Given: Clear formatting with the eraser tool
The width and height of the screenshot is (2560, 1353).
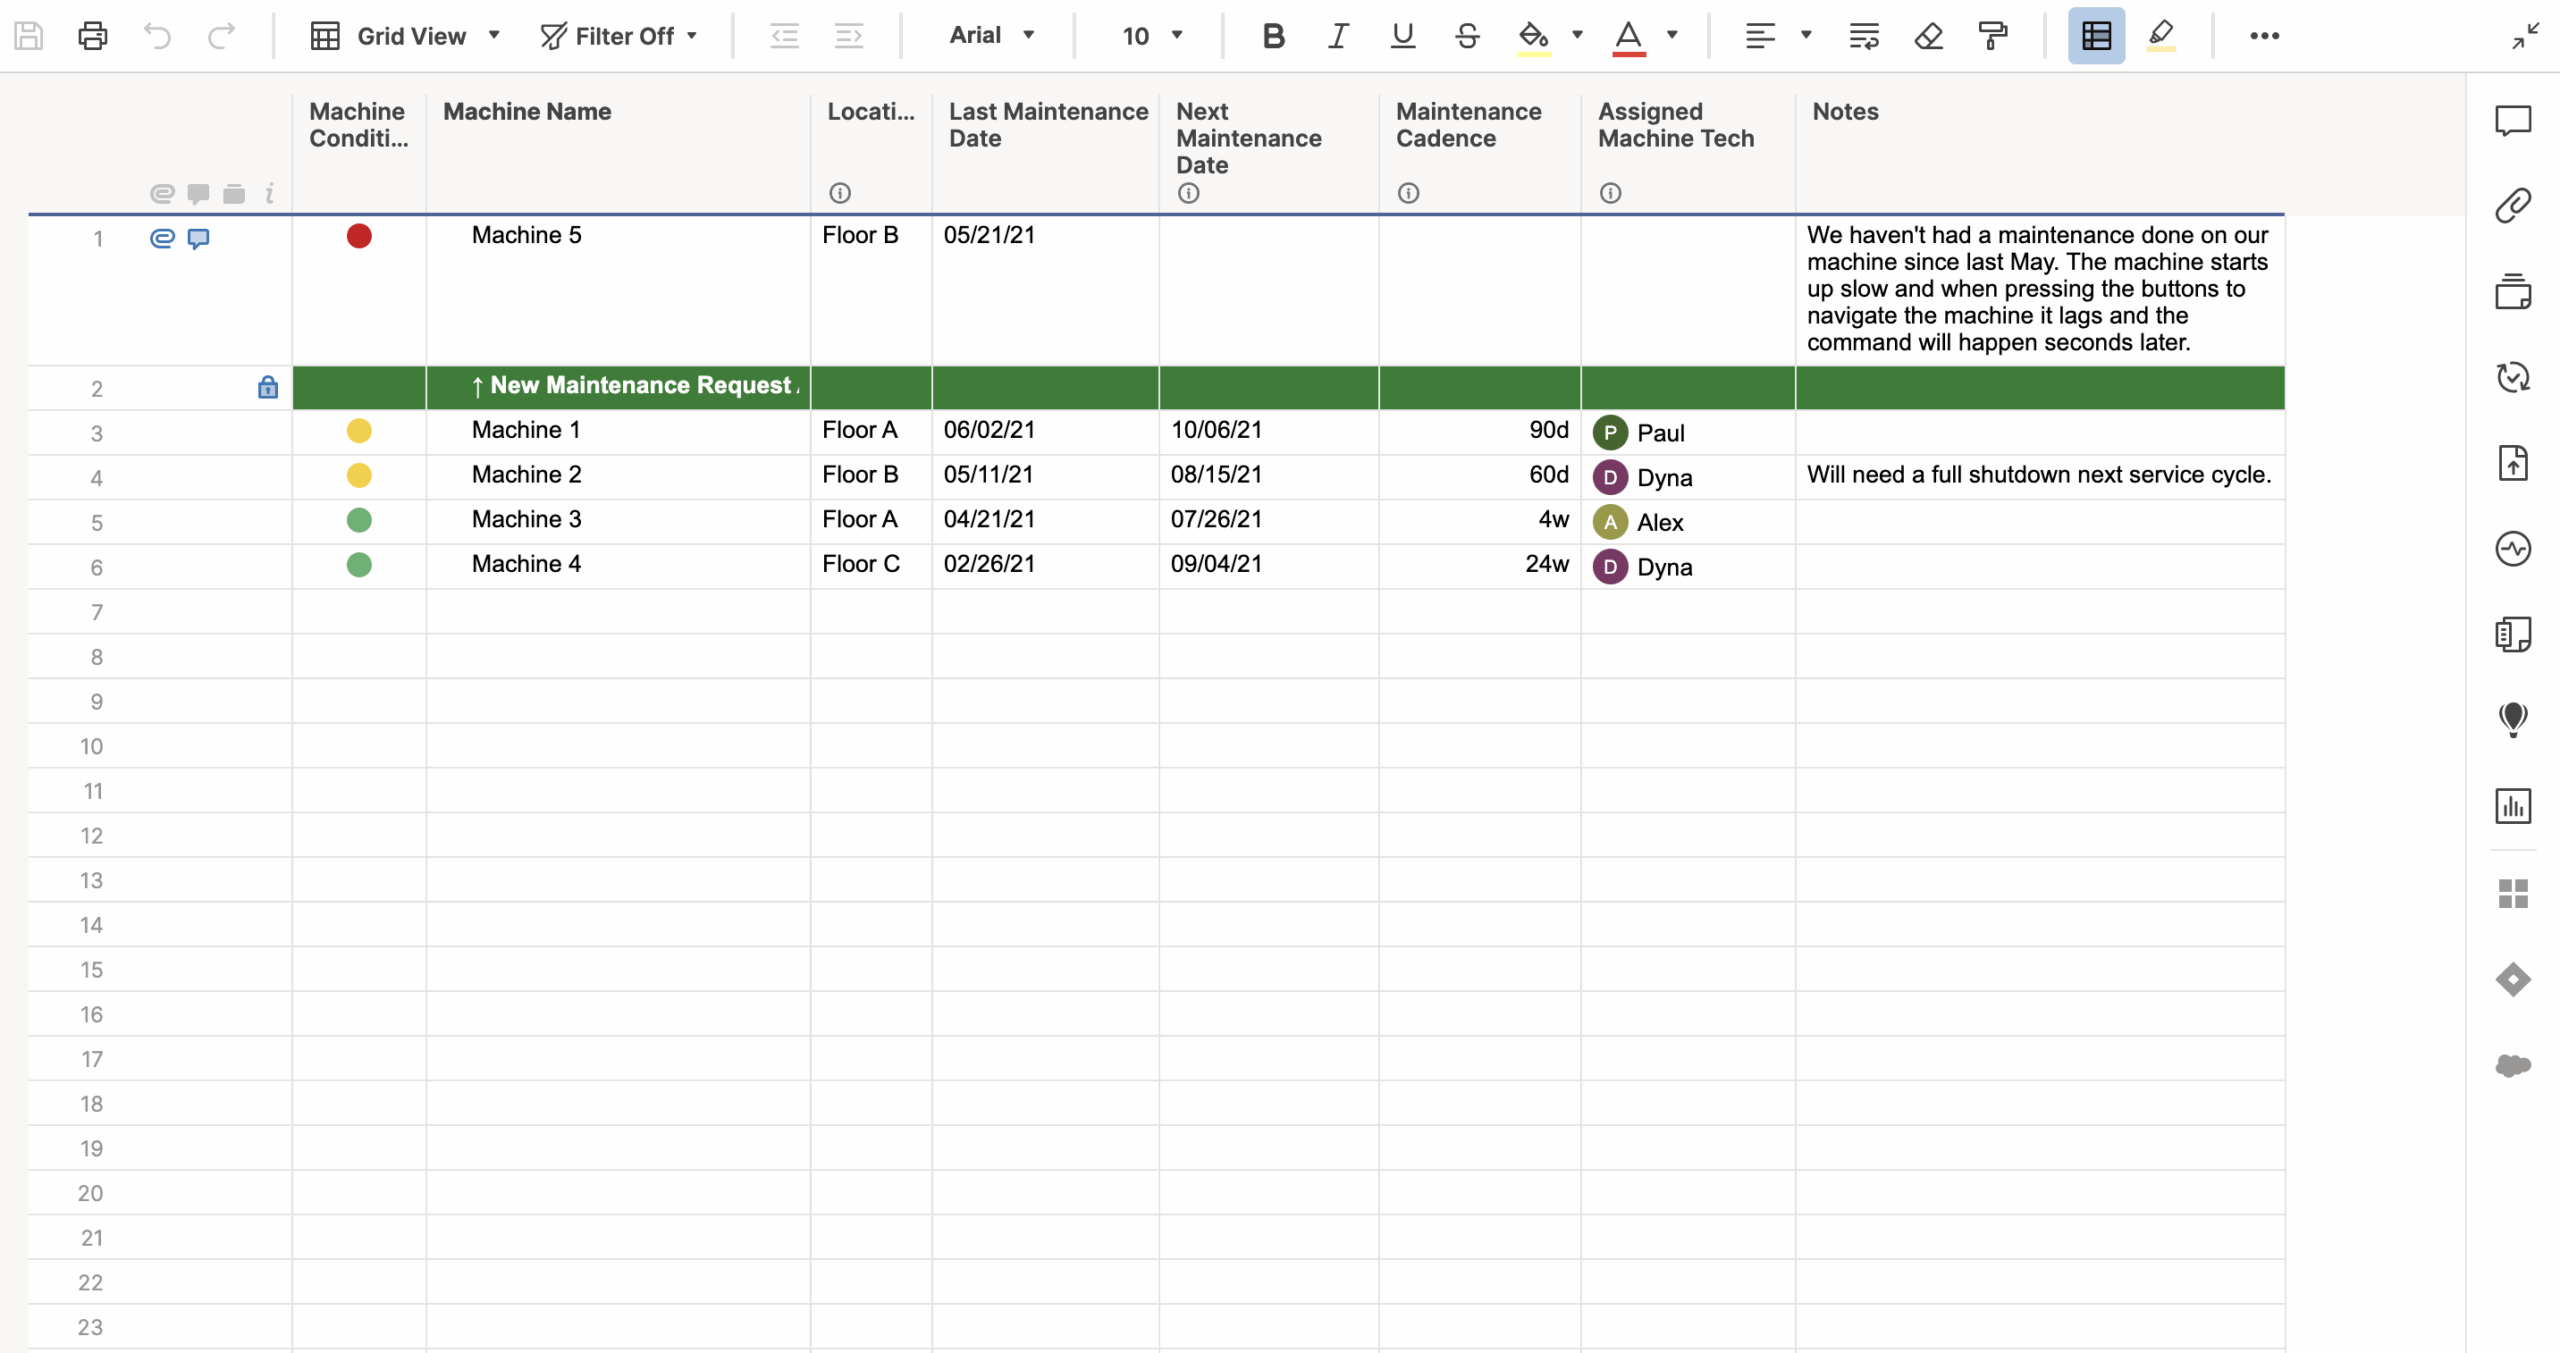Looking at the screenshot, I should 1928,35.
